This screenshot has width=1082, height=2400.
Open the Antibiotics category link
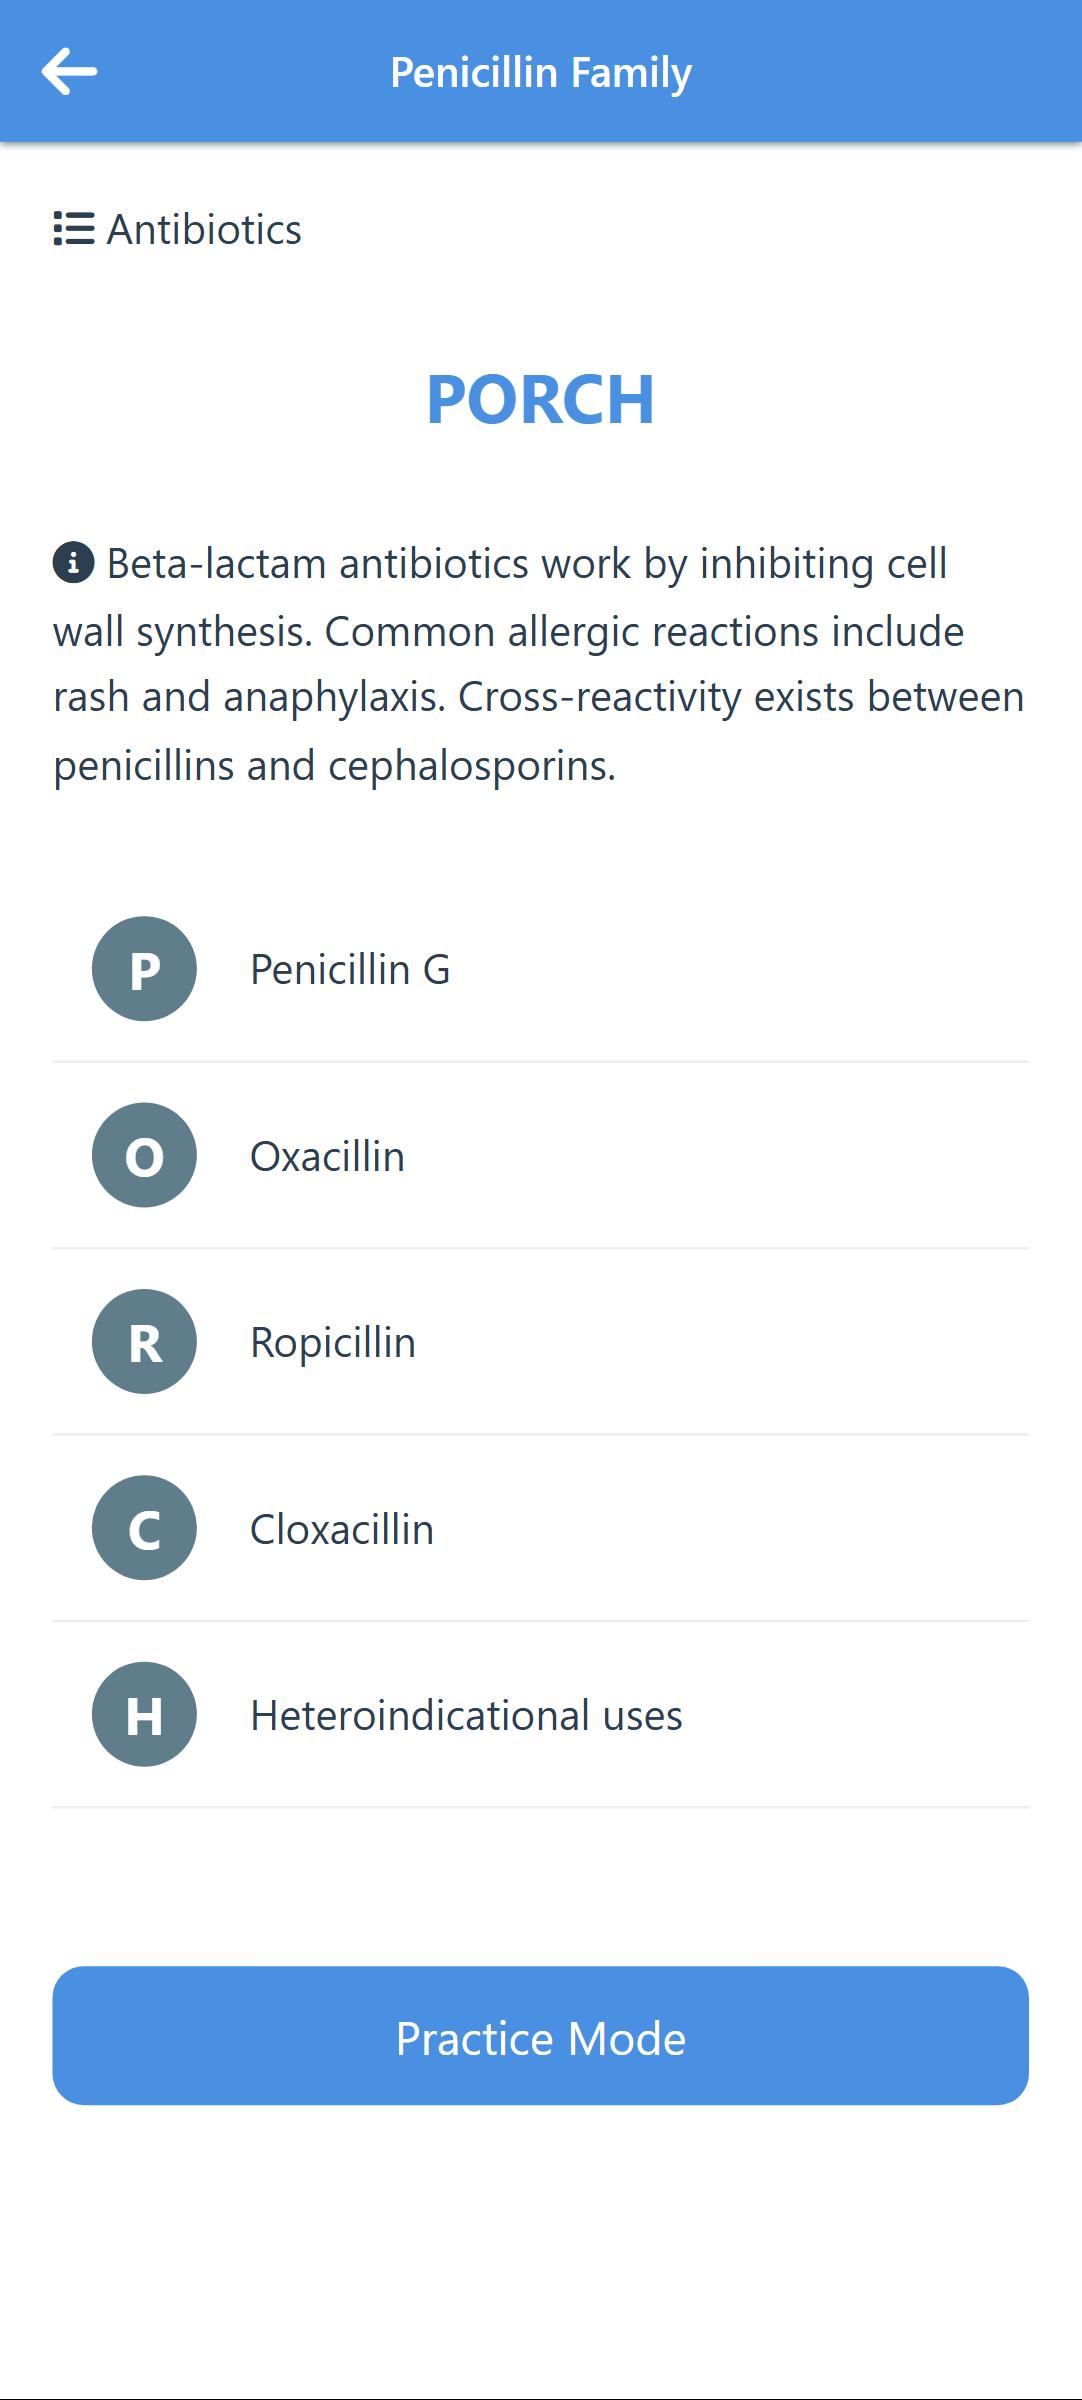pos(204,230)
